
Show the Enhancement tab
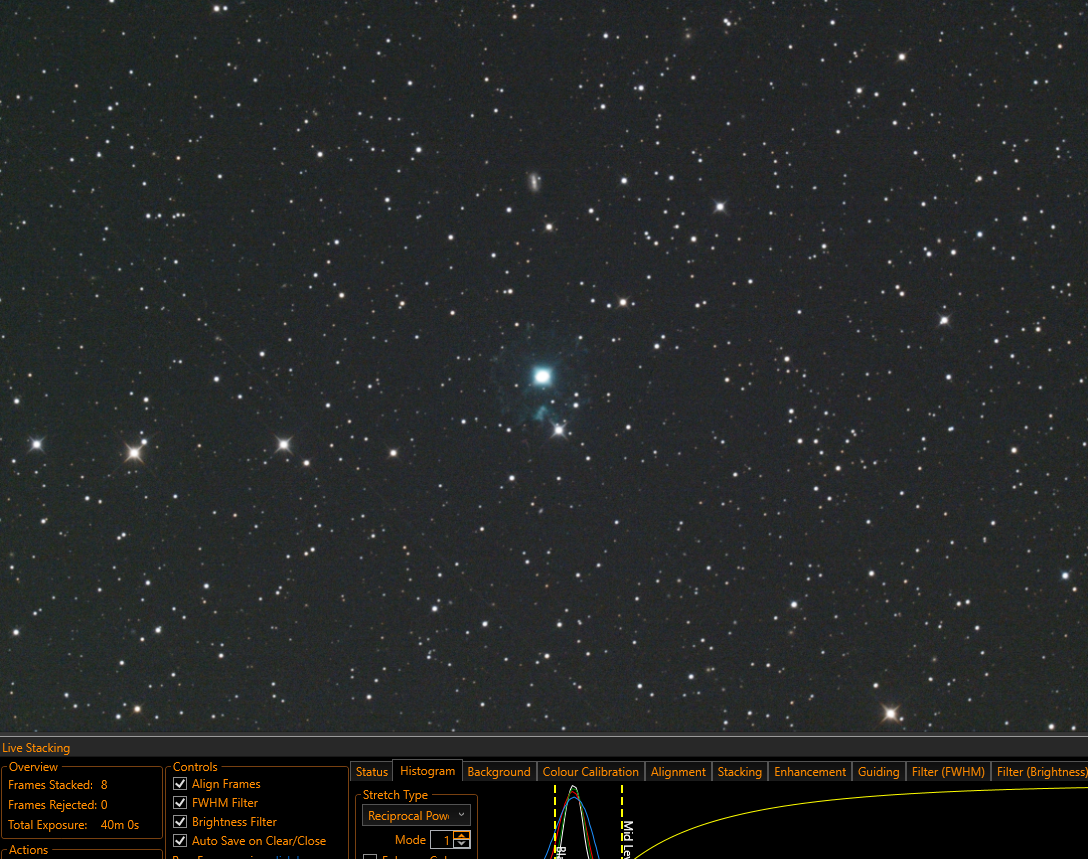[x=810, y=772]
